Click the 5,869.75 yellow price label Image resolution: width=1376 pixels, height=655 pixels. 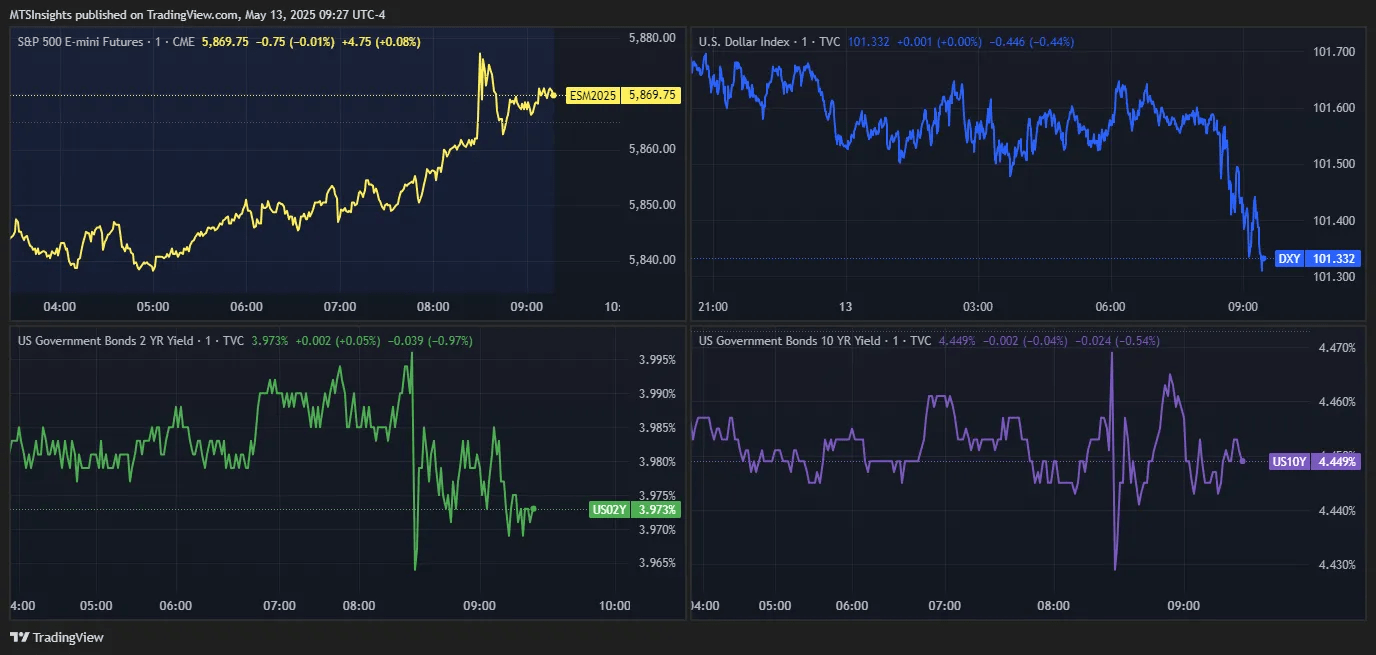(652, 96)
